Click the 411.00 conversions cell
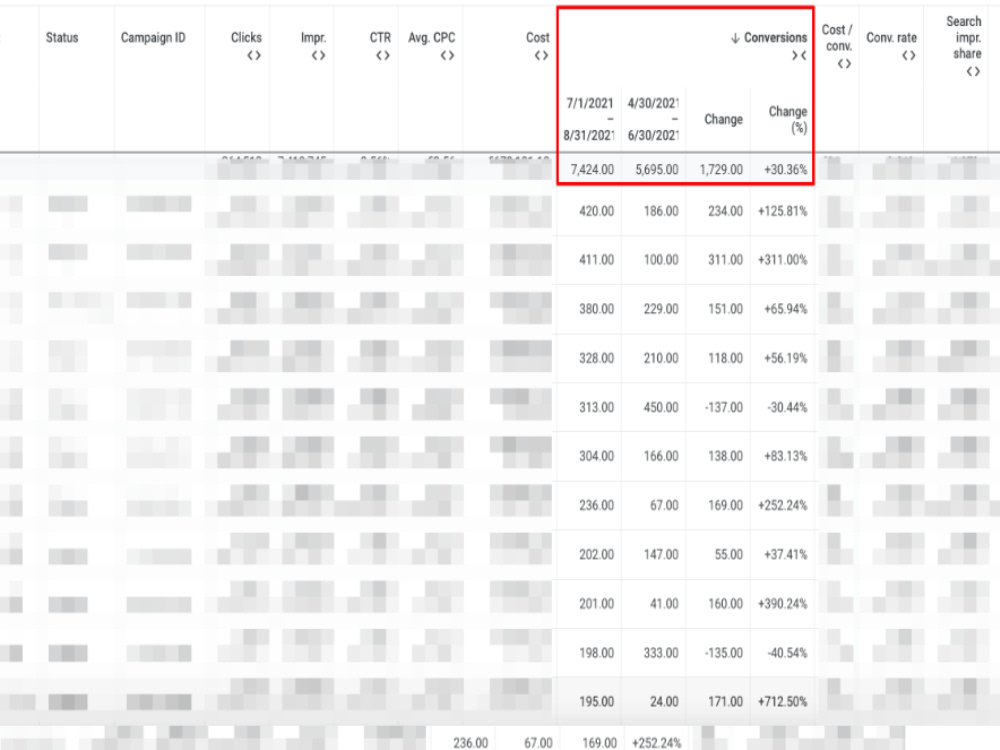 coord(596,260)
